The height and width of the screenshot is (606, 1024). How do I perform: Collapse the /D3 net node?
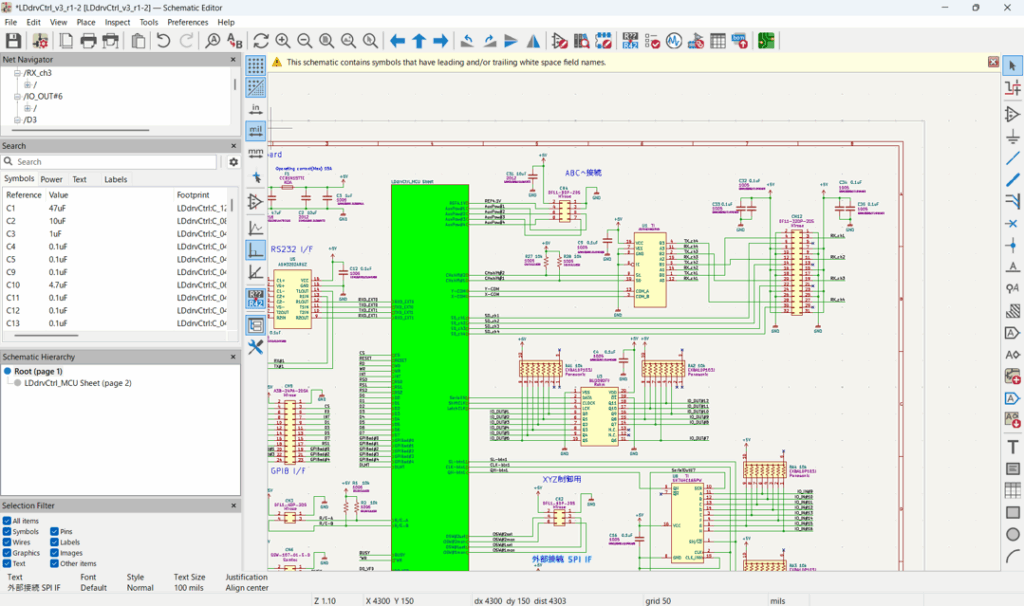[x=18, y=120]
